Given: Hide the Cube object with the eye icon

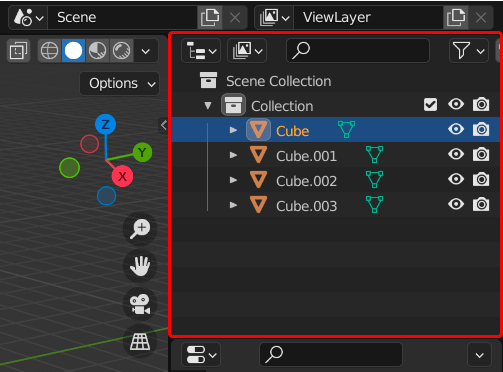Looking at the screenshot, I should (x=456, y=129).
